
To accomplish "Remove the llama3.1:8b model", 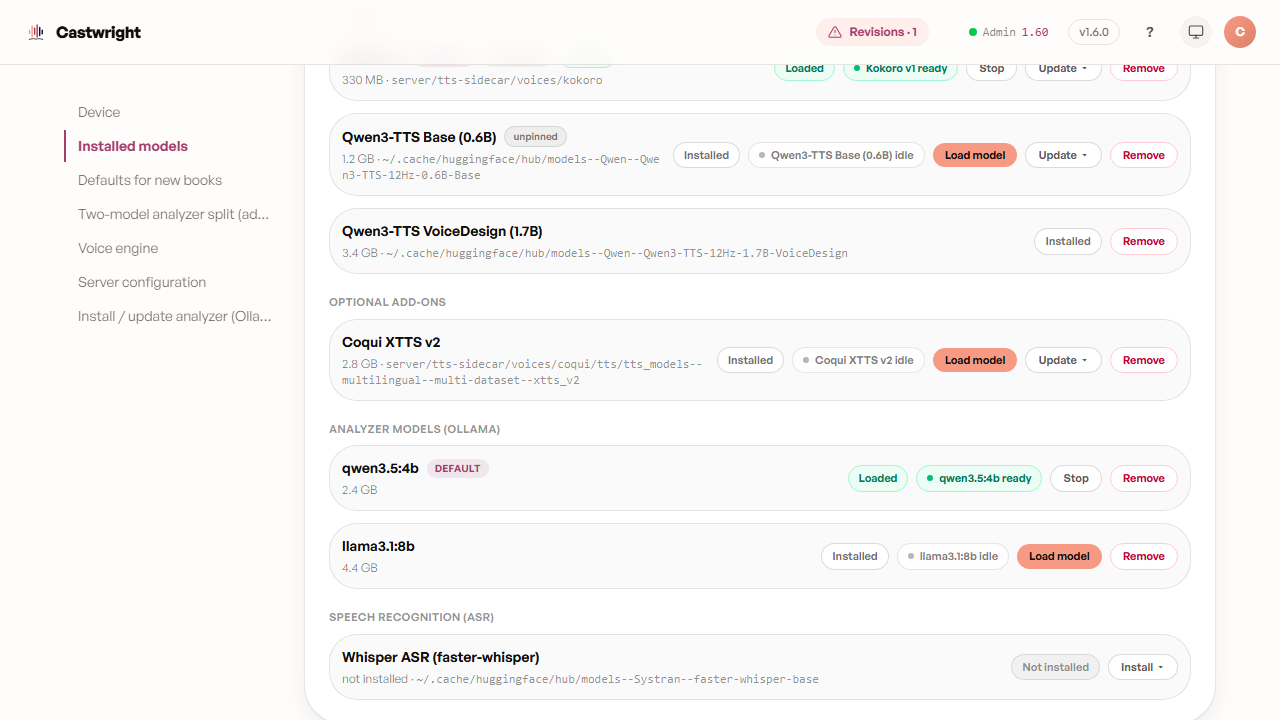I will [x=1144, y=556].
